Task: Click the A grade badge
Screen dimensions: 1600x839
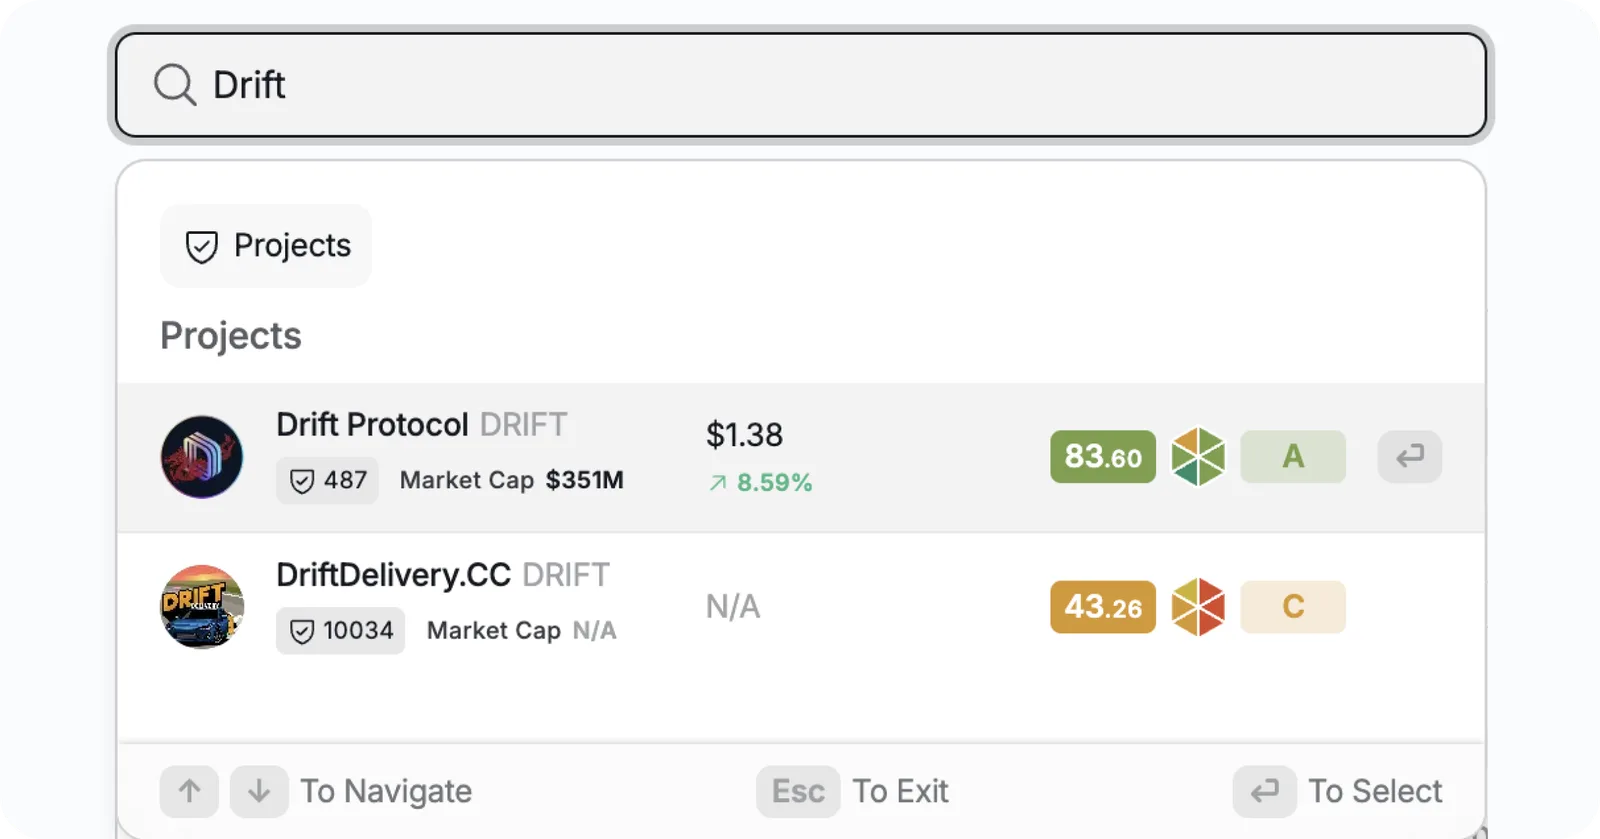Action: pos(1293,457)
